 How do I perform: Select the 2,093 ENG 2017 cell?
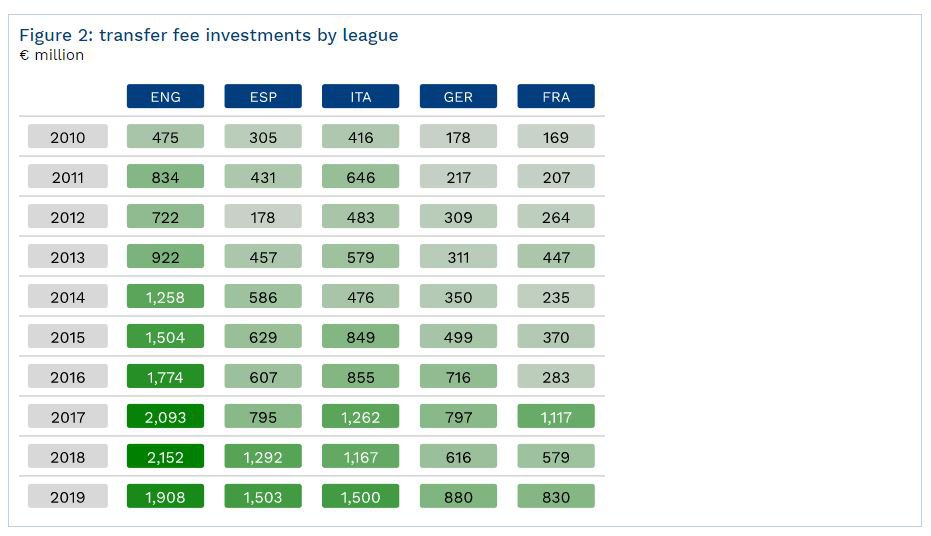pyautogui.click(x=165, y=416)
